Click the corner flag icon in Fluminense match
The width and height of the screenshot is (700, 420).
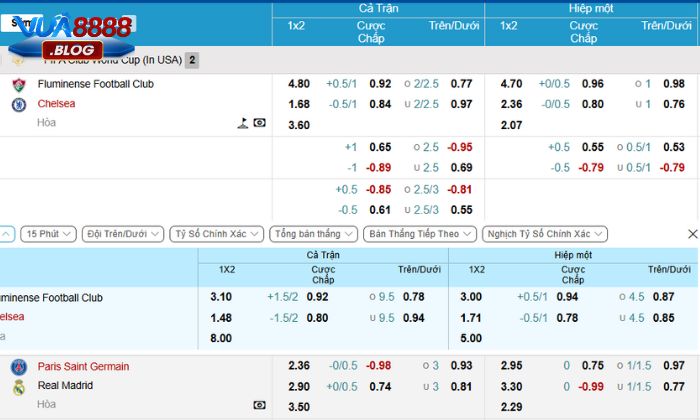[242, 123]
